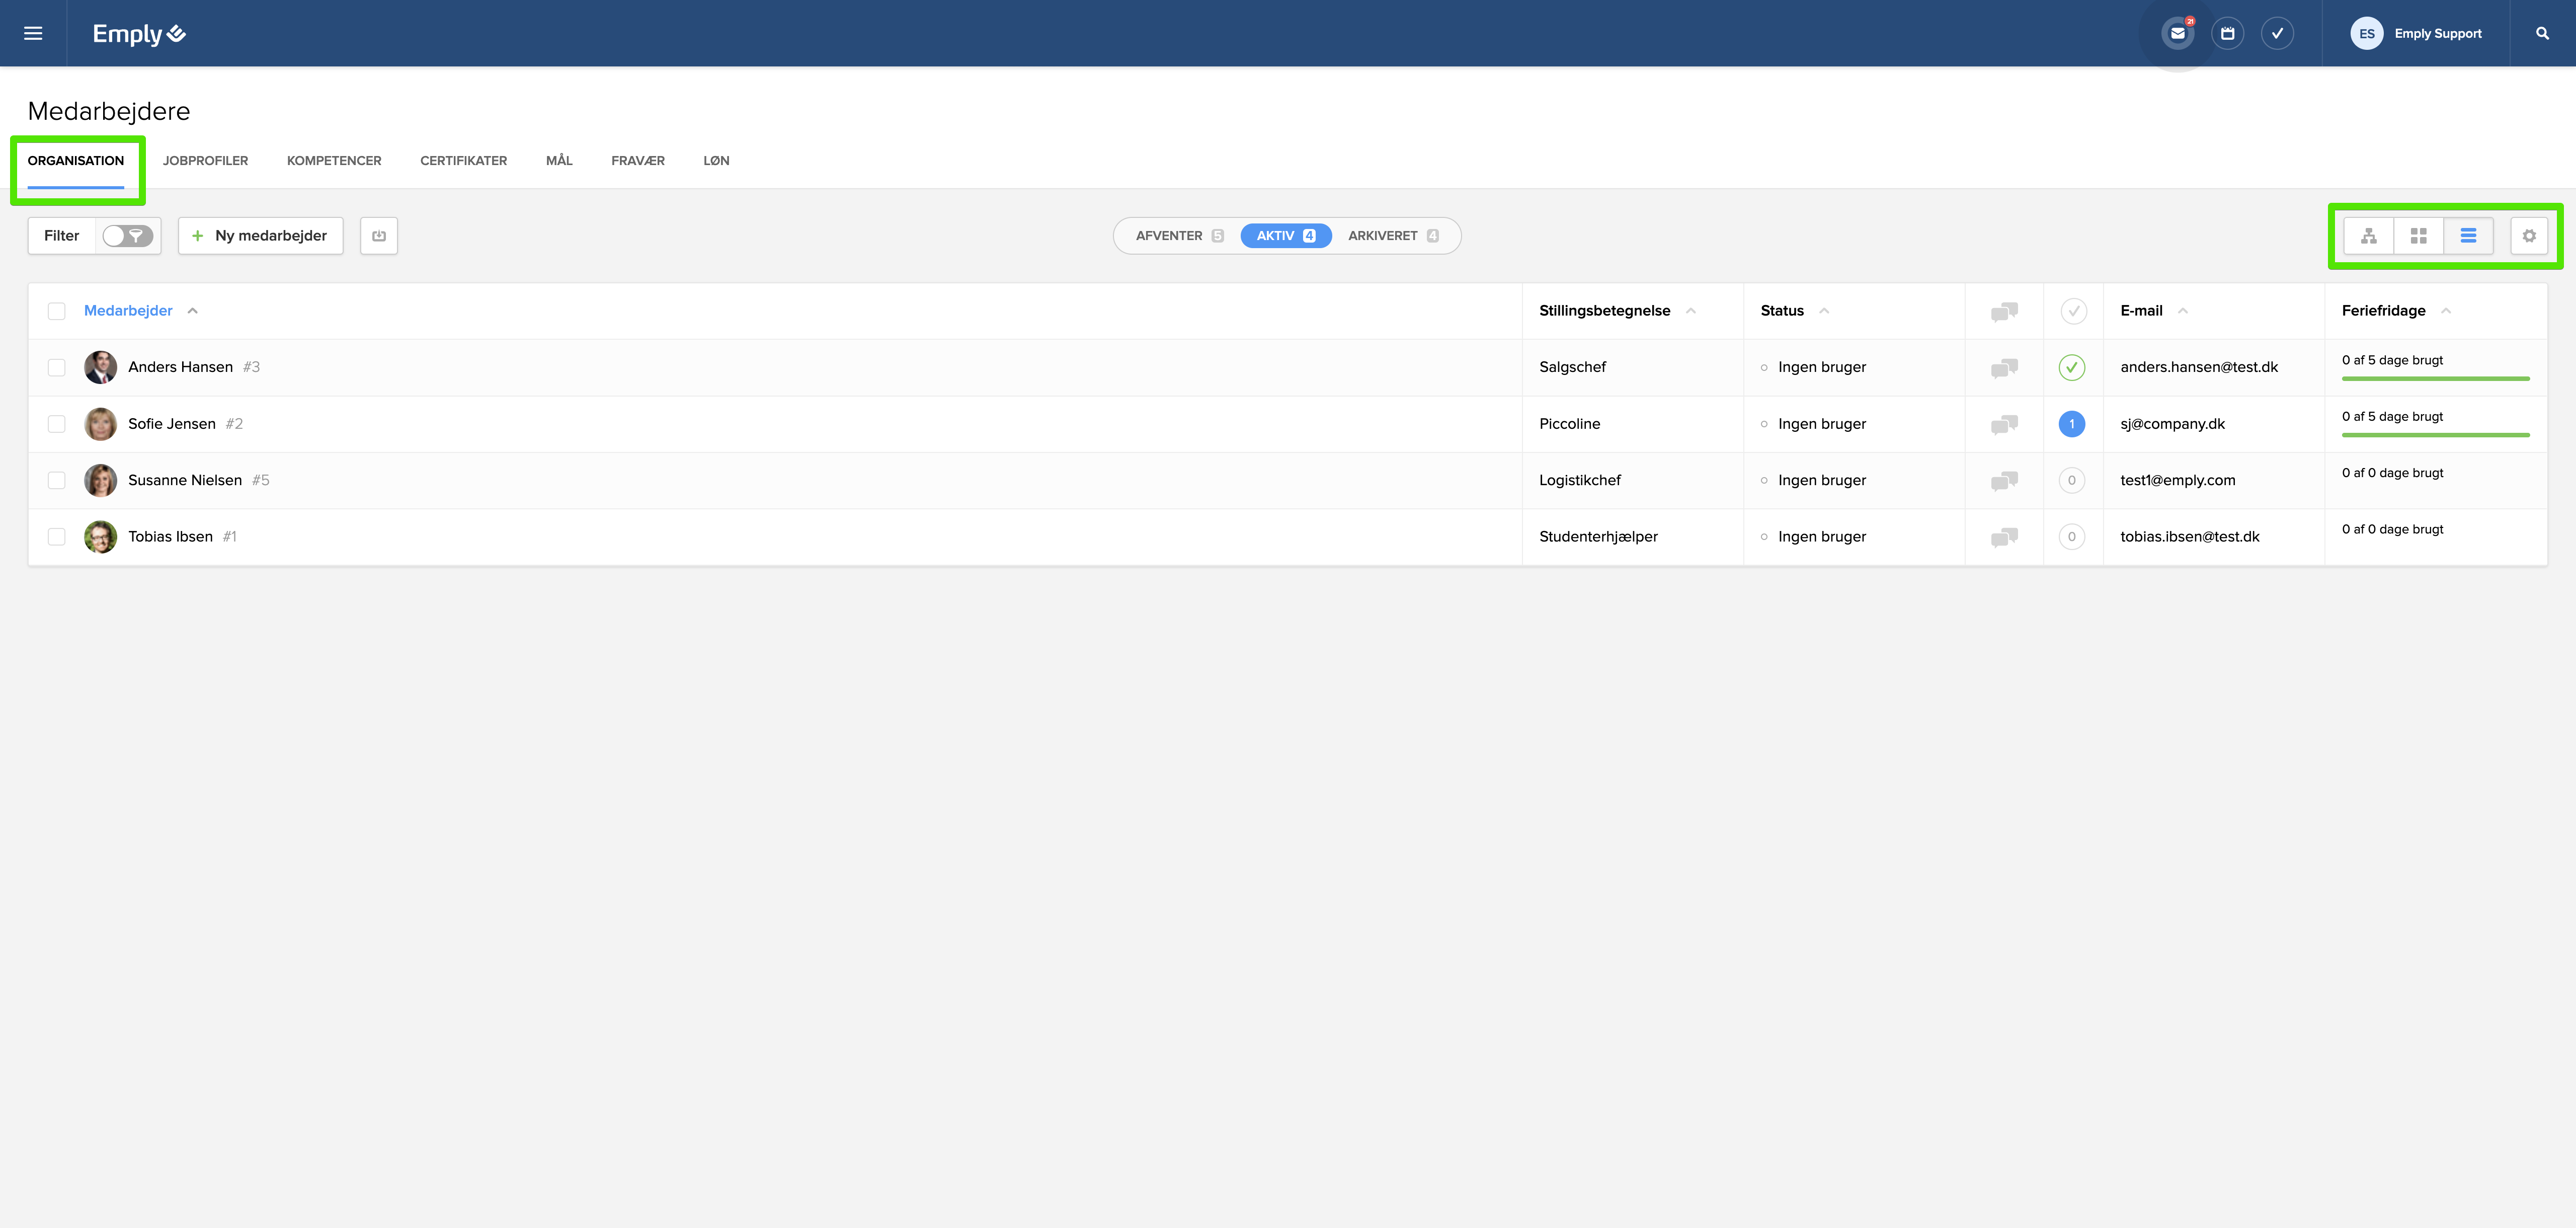Check the box for Anders Hansen
The width and height of the screenshot is (2576, 1228).
(x=57, y=368)
